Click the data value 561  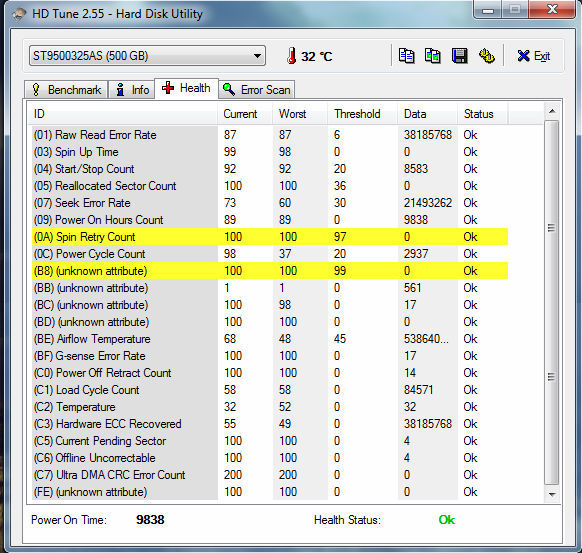(x=412, y=288)
